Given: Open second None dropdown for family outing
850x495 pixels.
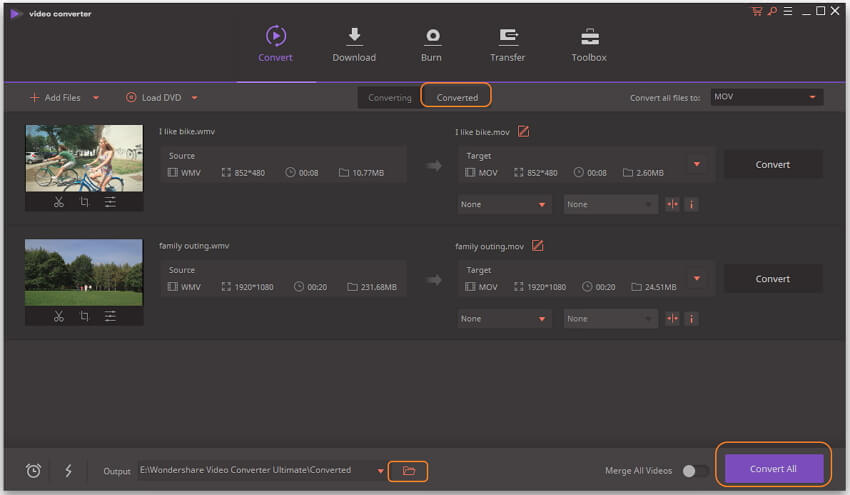Looking at the screenshot, I should (x=610, y=319).
